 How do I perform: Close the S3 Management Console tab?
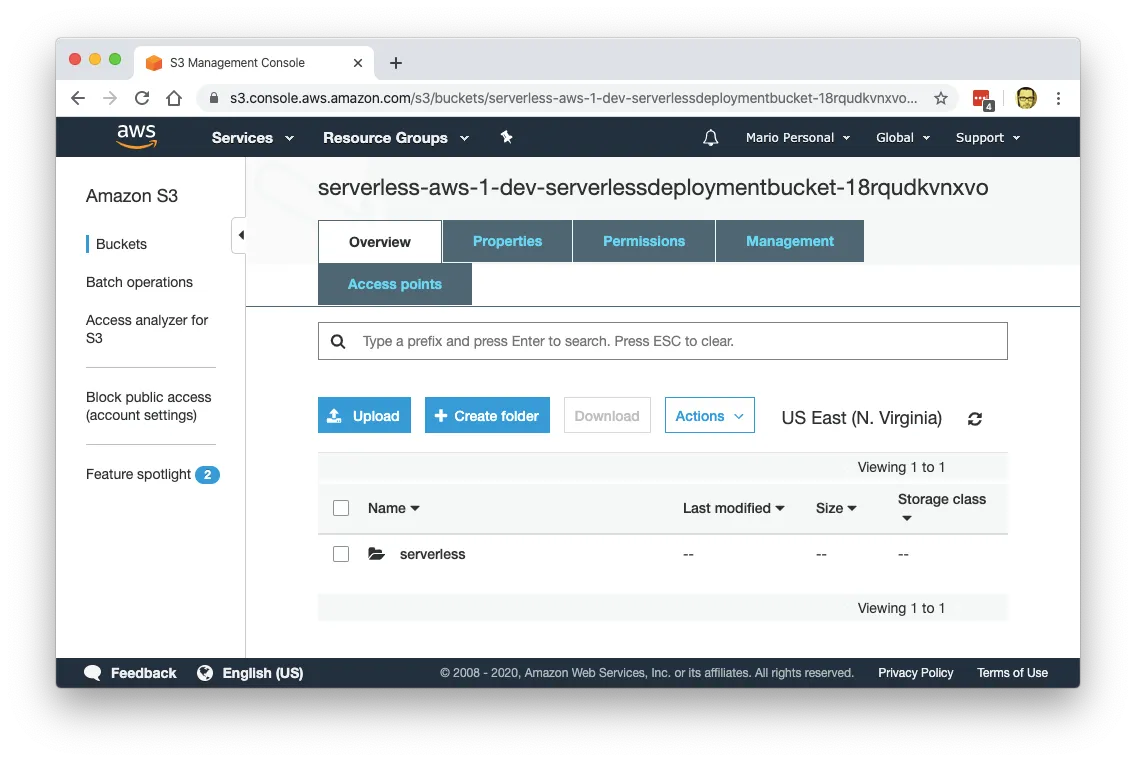click(358, 63)
